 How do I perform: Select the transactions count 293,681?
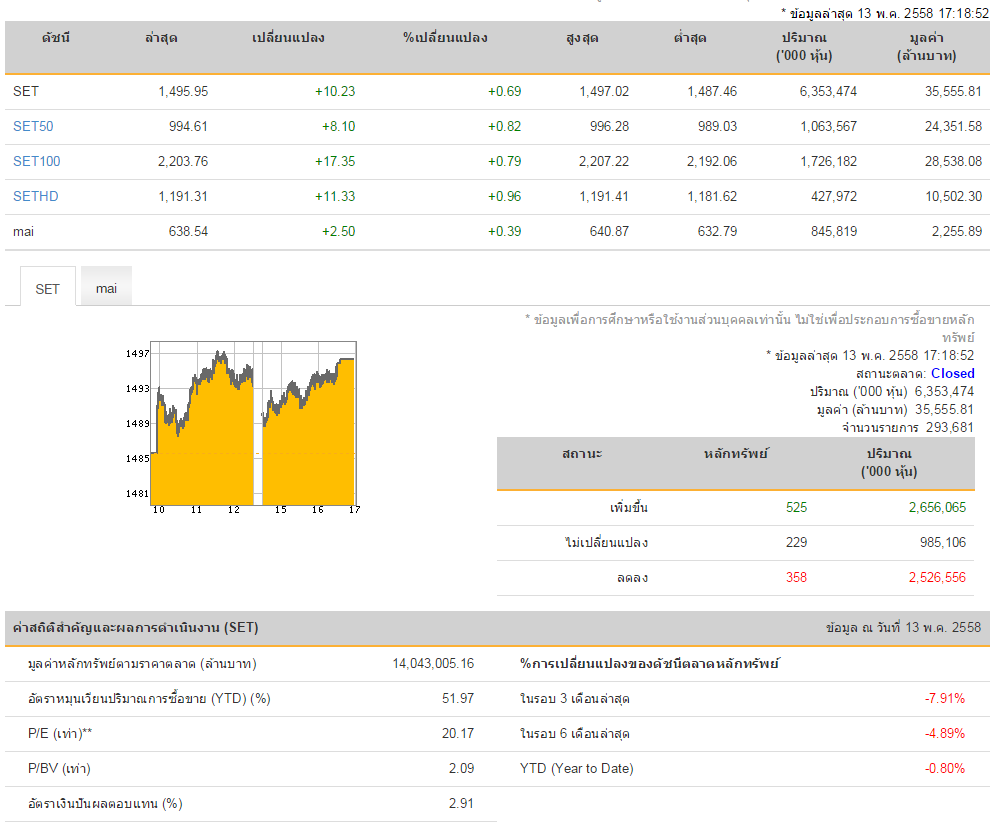[949, 427]
